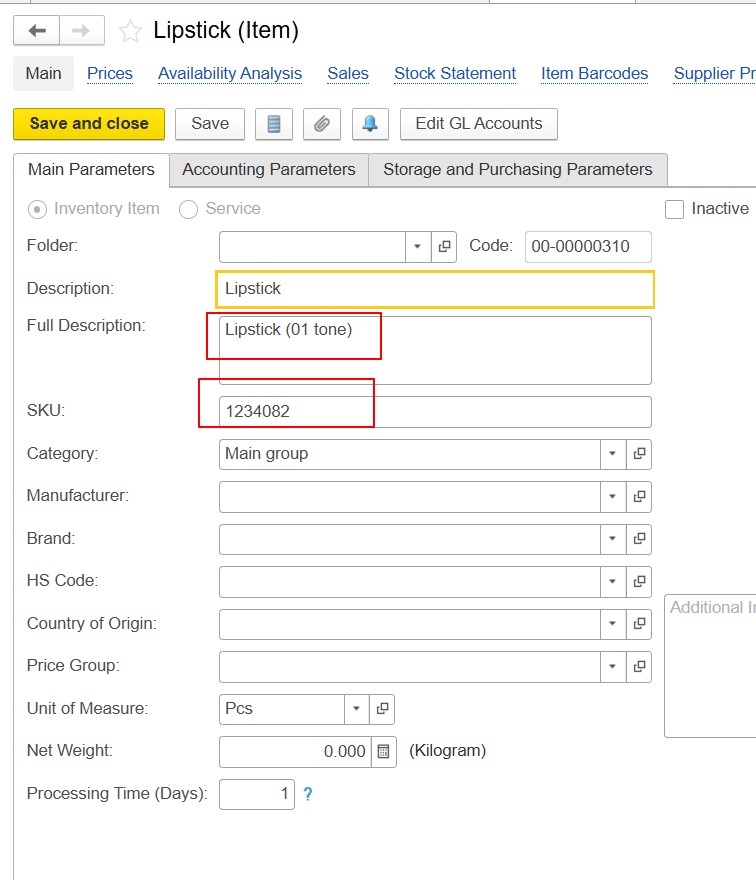
Task: Open the Stock Statement link
Action: (x=455, y=74)
